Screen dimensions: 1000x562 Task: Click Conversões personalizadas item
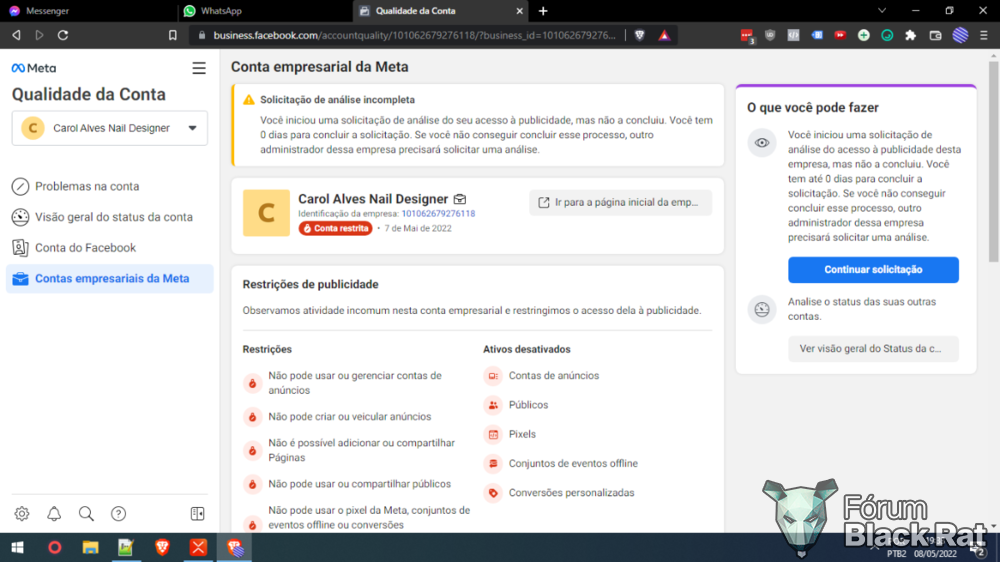click(571, 493)
